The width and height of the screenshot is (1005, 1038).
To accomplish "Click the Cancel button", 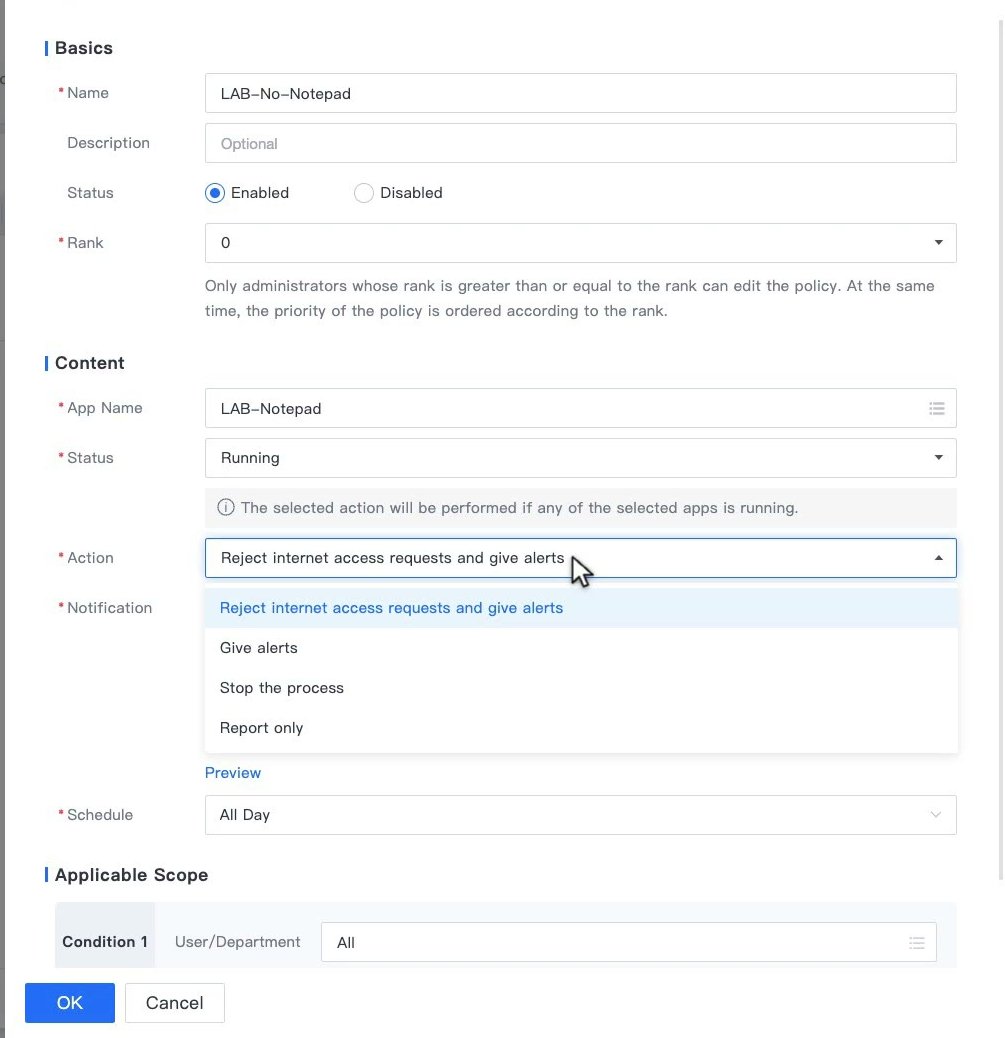I will coord(175,1003).
